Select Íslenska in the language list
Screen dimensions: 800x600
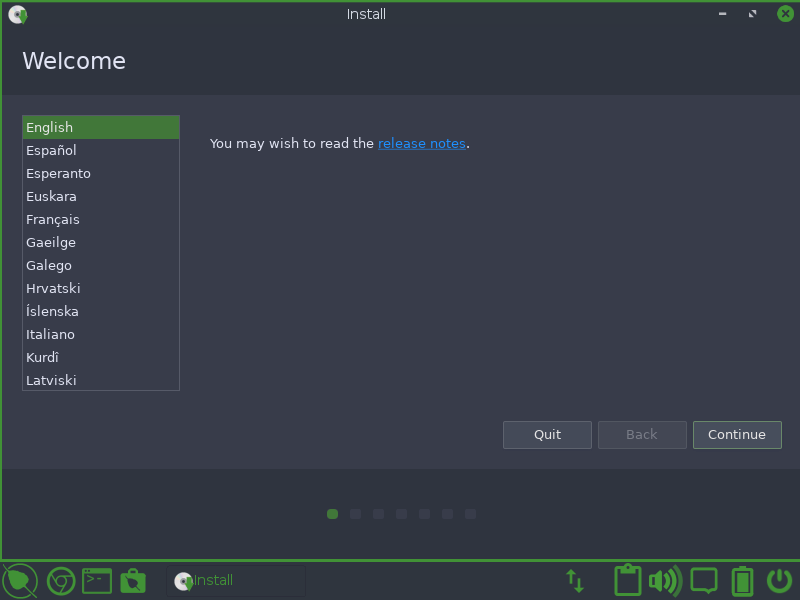(101, 311)
